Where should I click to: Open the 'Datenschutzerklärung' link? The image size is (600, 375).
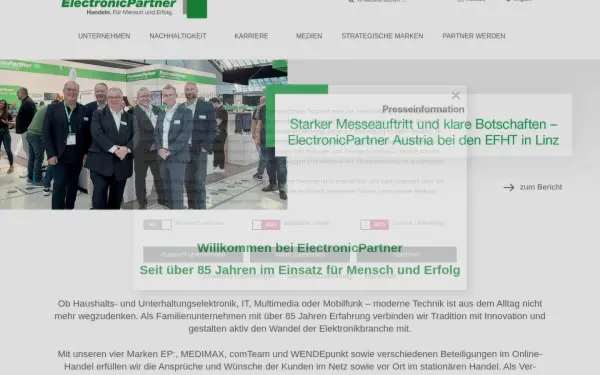pos(320,276)
